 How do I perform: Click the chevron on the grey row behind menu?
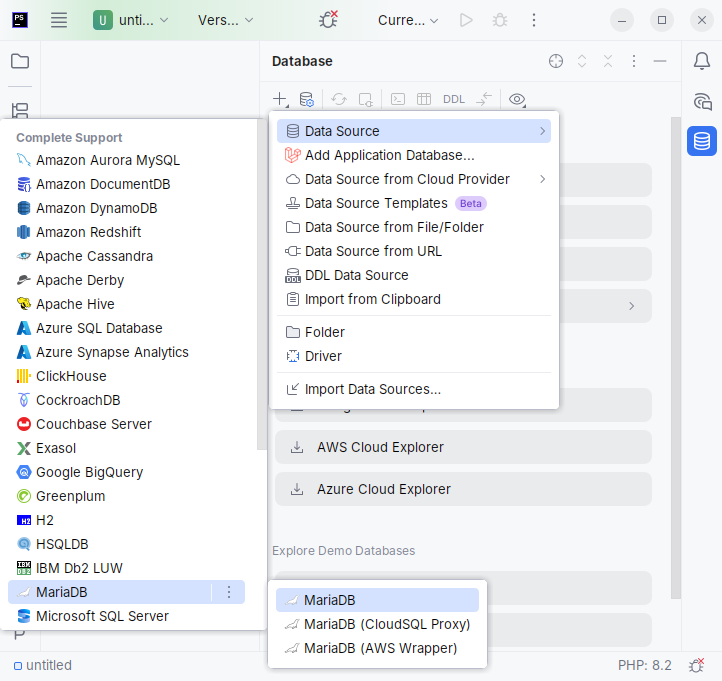tap(632, 306)
